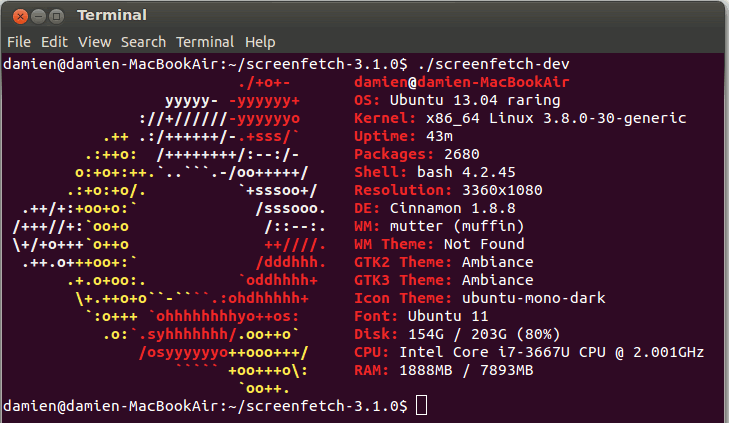The height and width of the screenshot is (423, 729).
Task: Click the WM Theme value 'Not Found'
Action: 484,245
